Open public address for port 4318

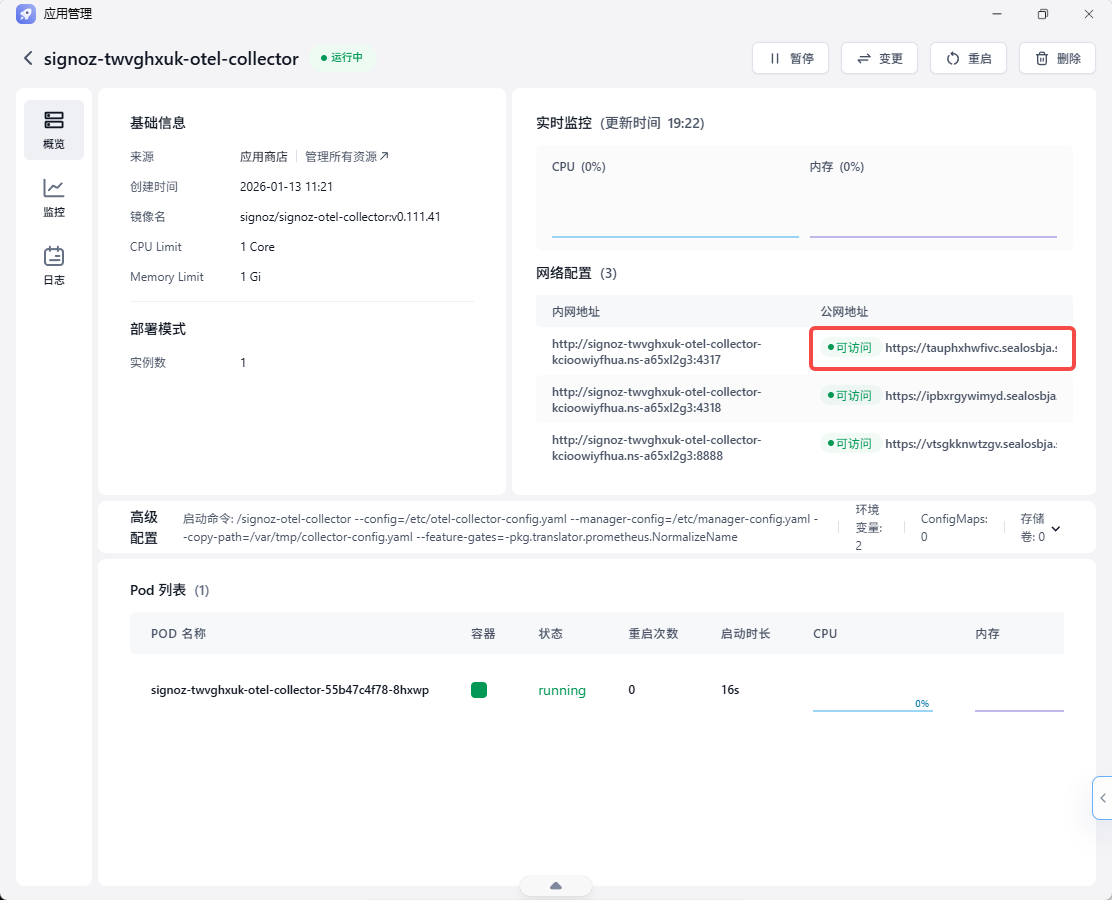[x=971, y=396]
